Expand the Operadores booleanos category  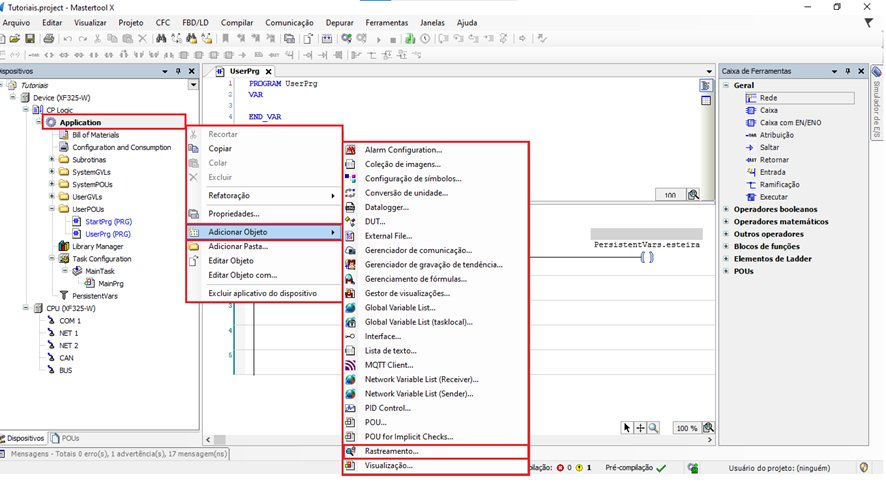pos(726,209)
